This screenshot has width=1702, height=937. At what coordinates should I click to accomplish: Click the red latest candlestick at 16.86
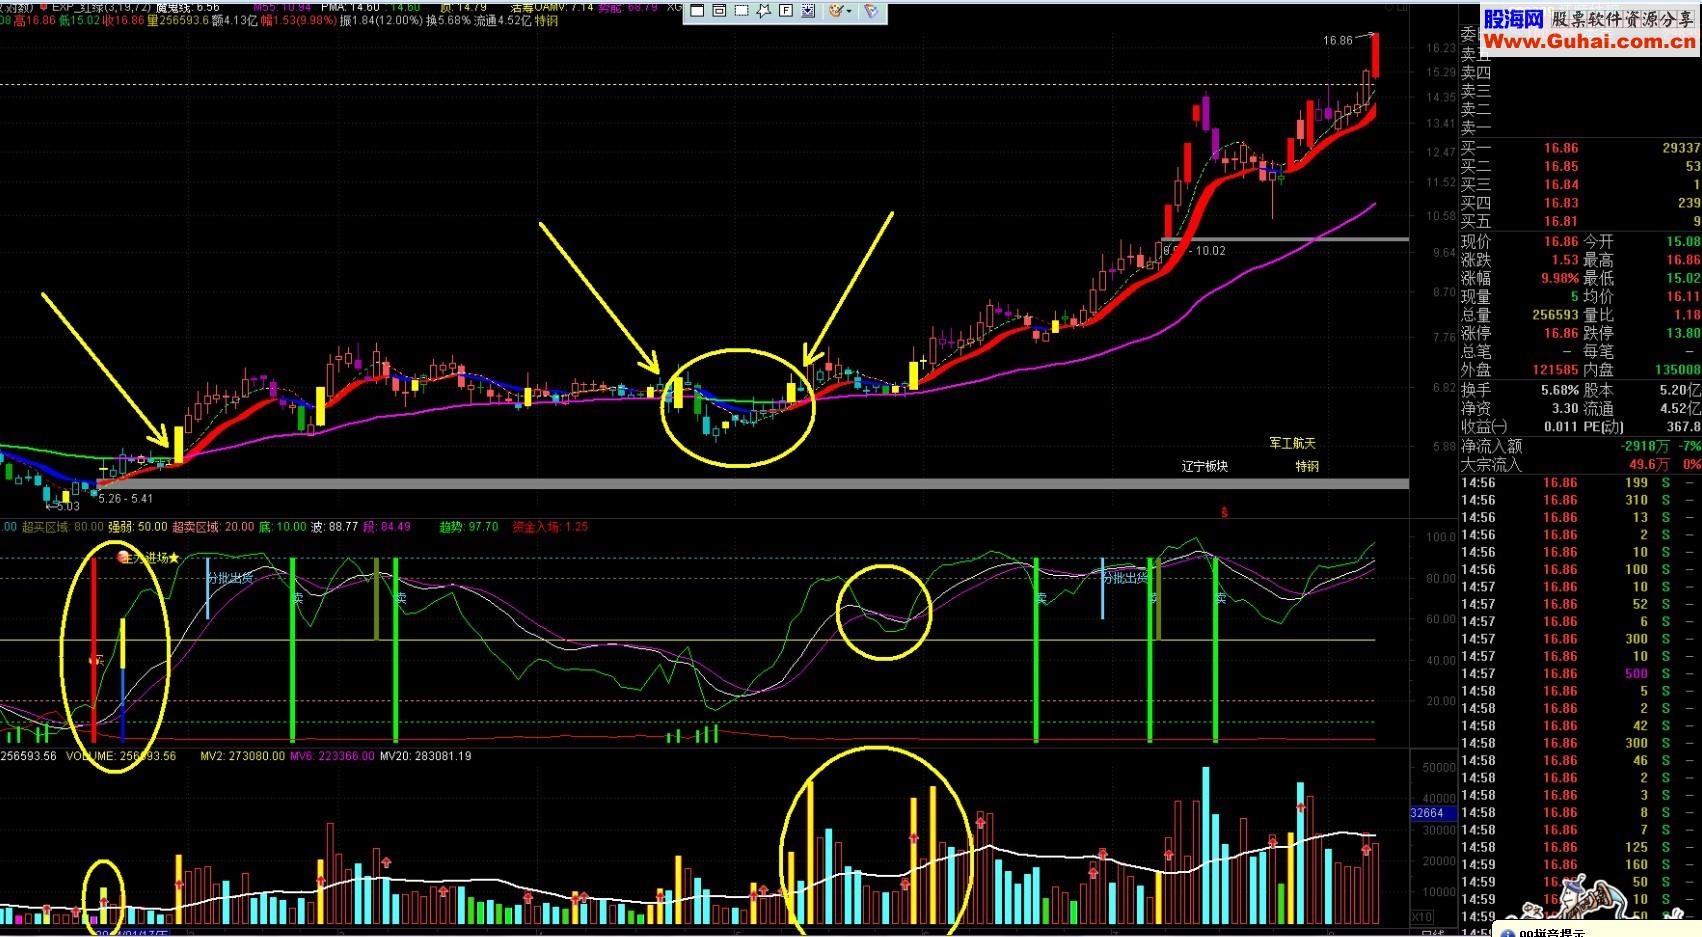point(1375,55)
